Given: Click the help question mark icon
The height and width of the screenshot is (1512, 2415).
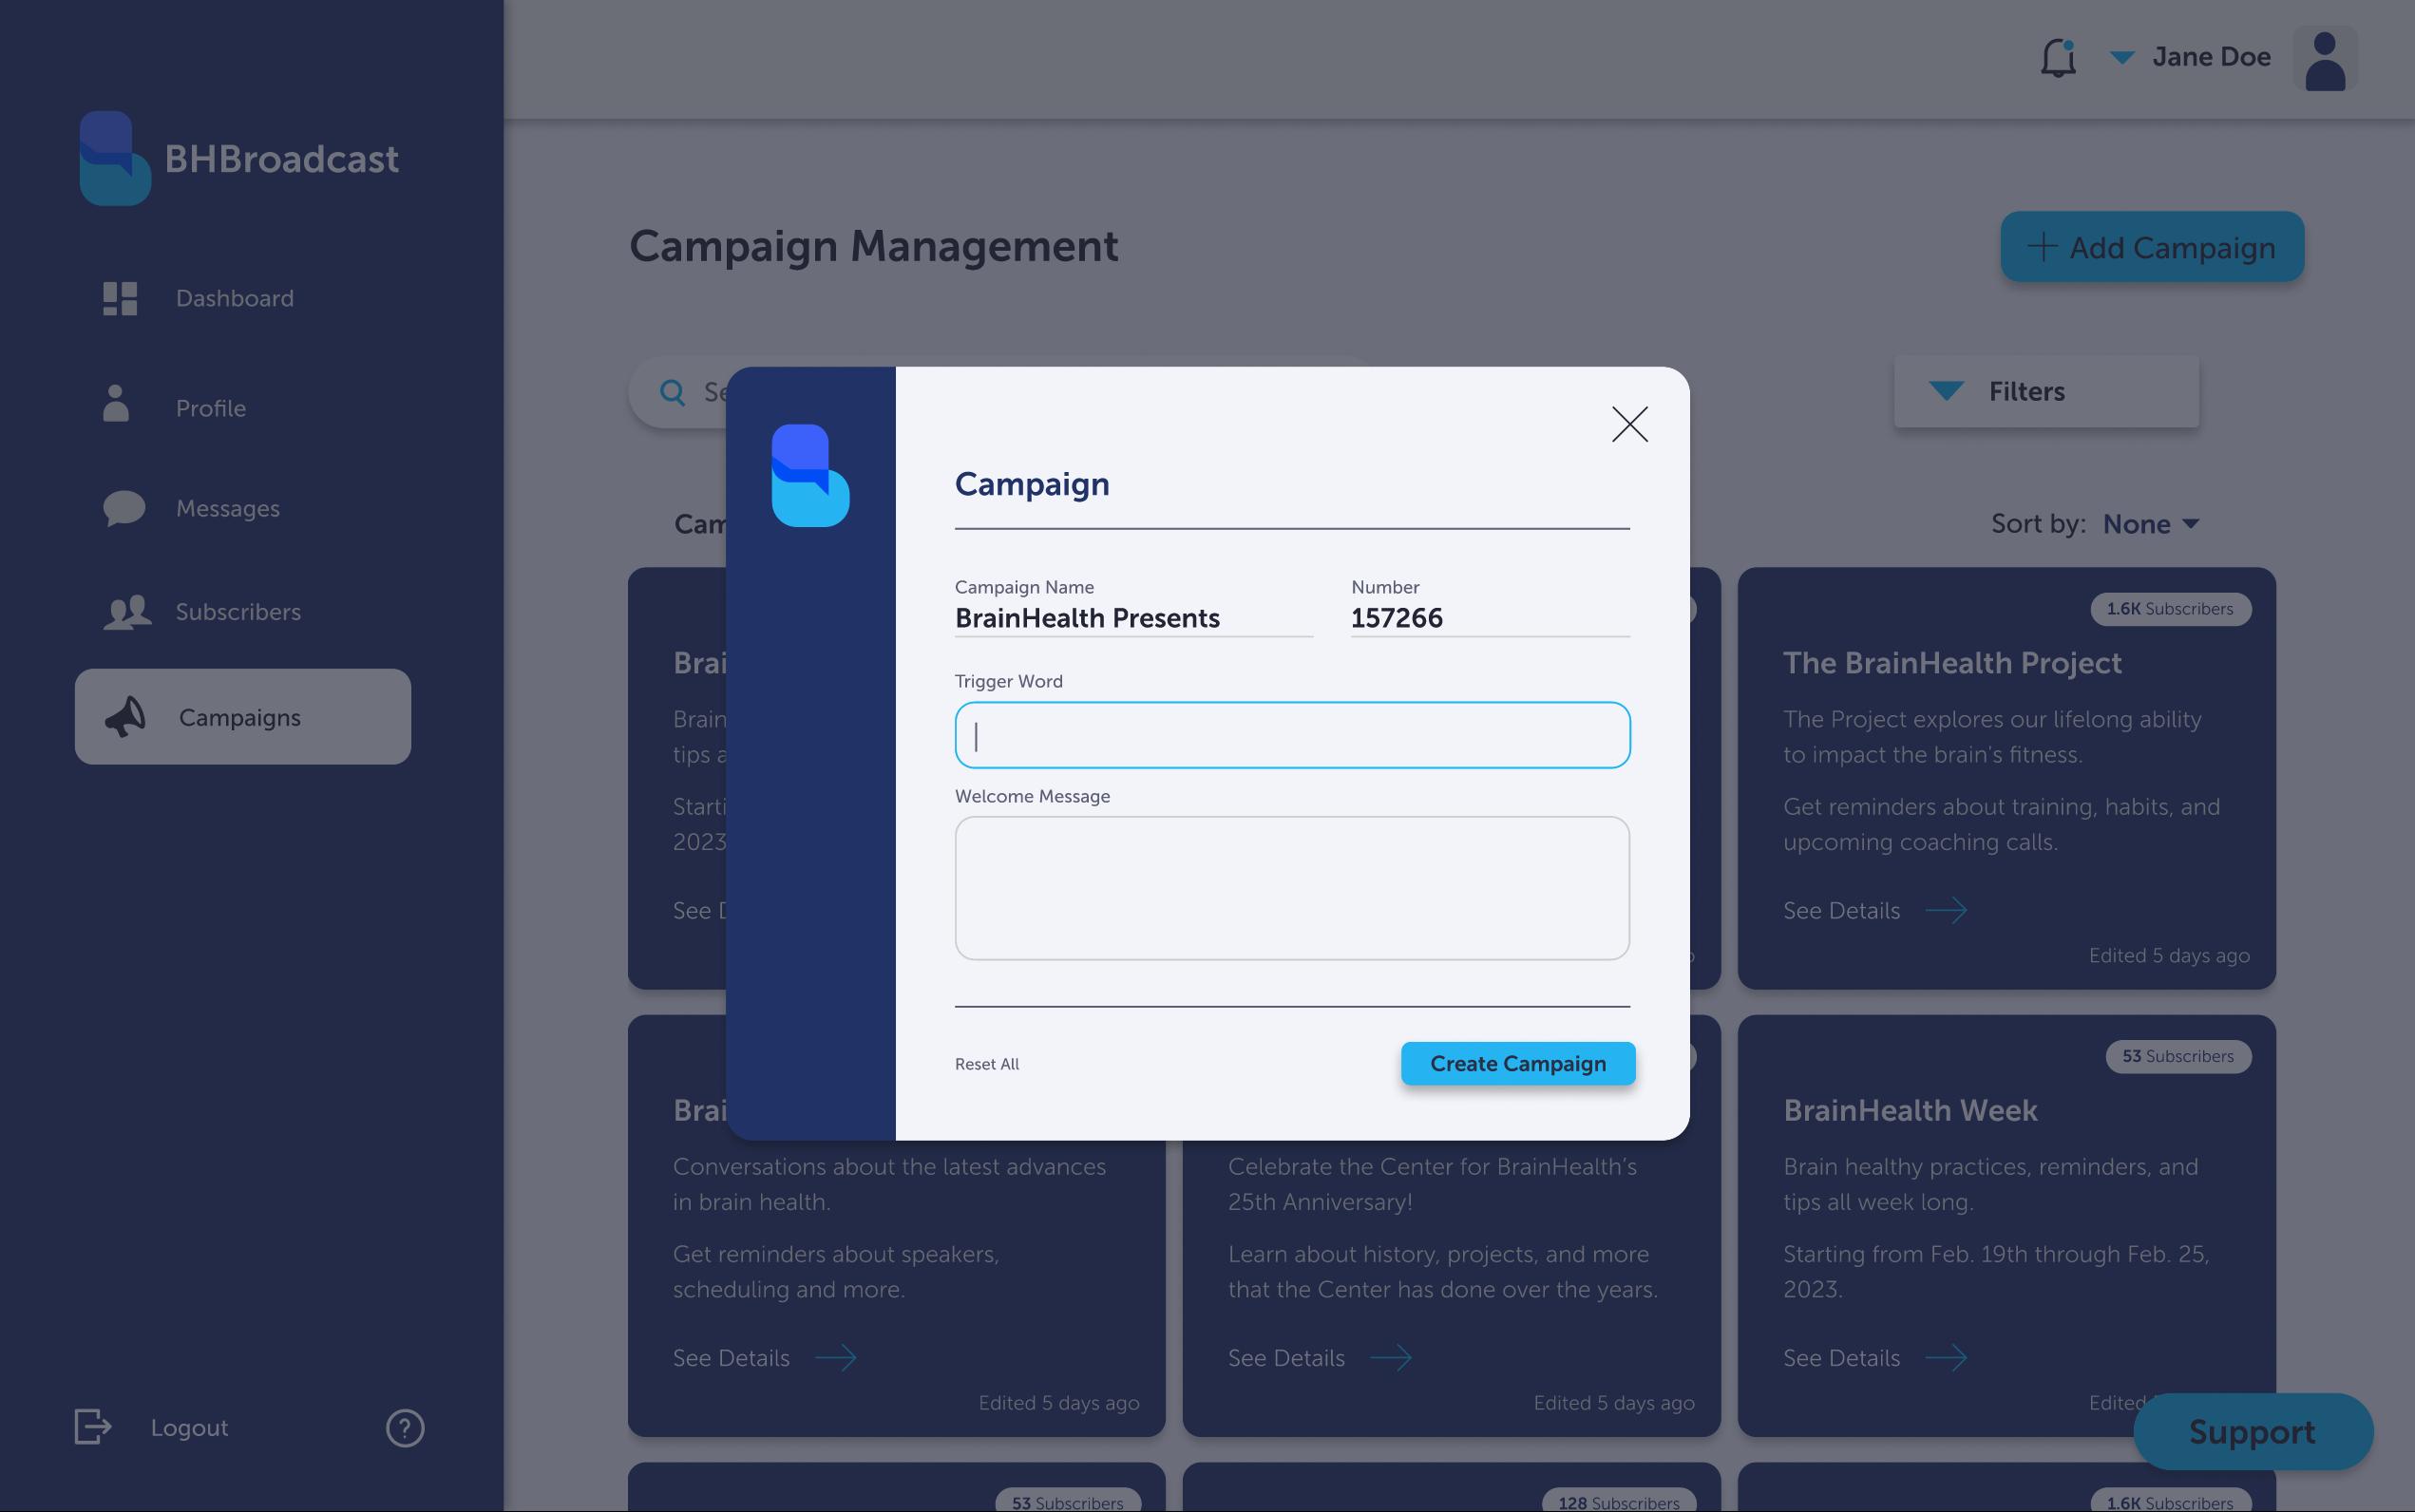Looking at the screenshot, I should pos(405,1428).
